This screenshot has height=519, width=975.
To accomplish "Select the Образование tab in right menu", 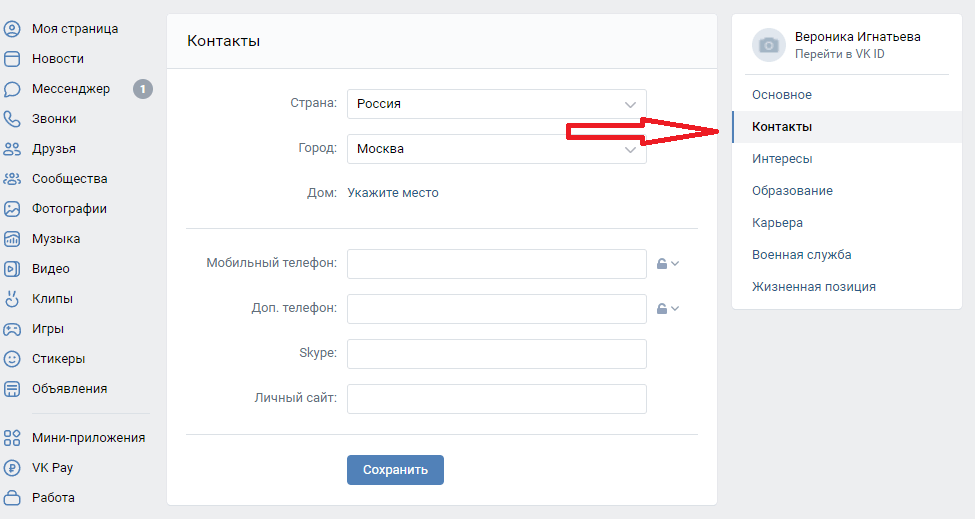I will point(792,191).
